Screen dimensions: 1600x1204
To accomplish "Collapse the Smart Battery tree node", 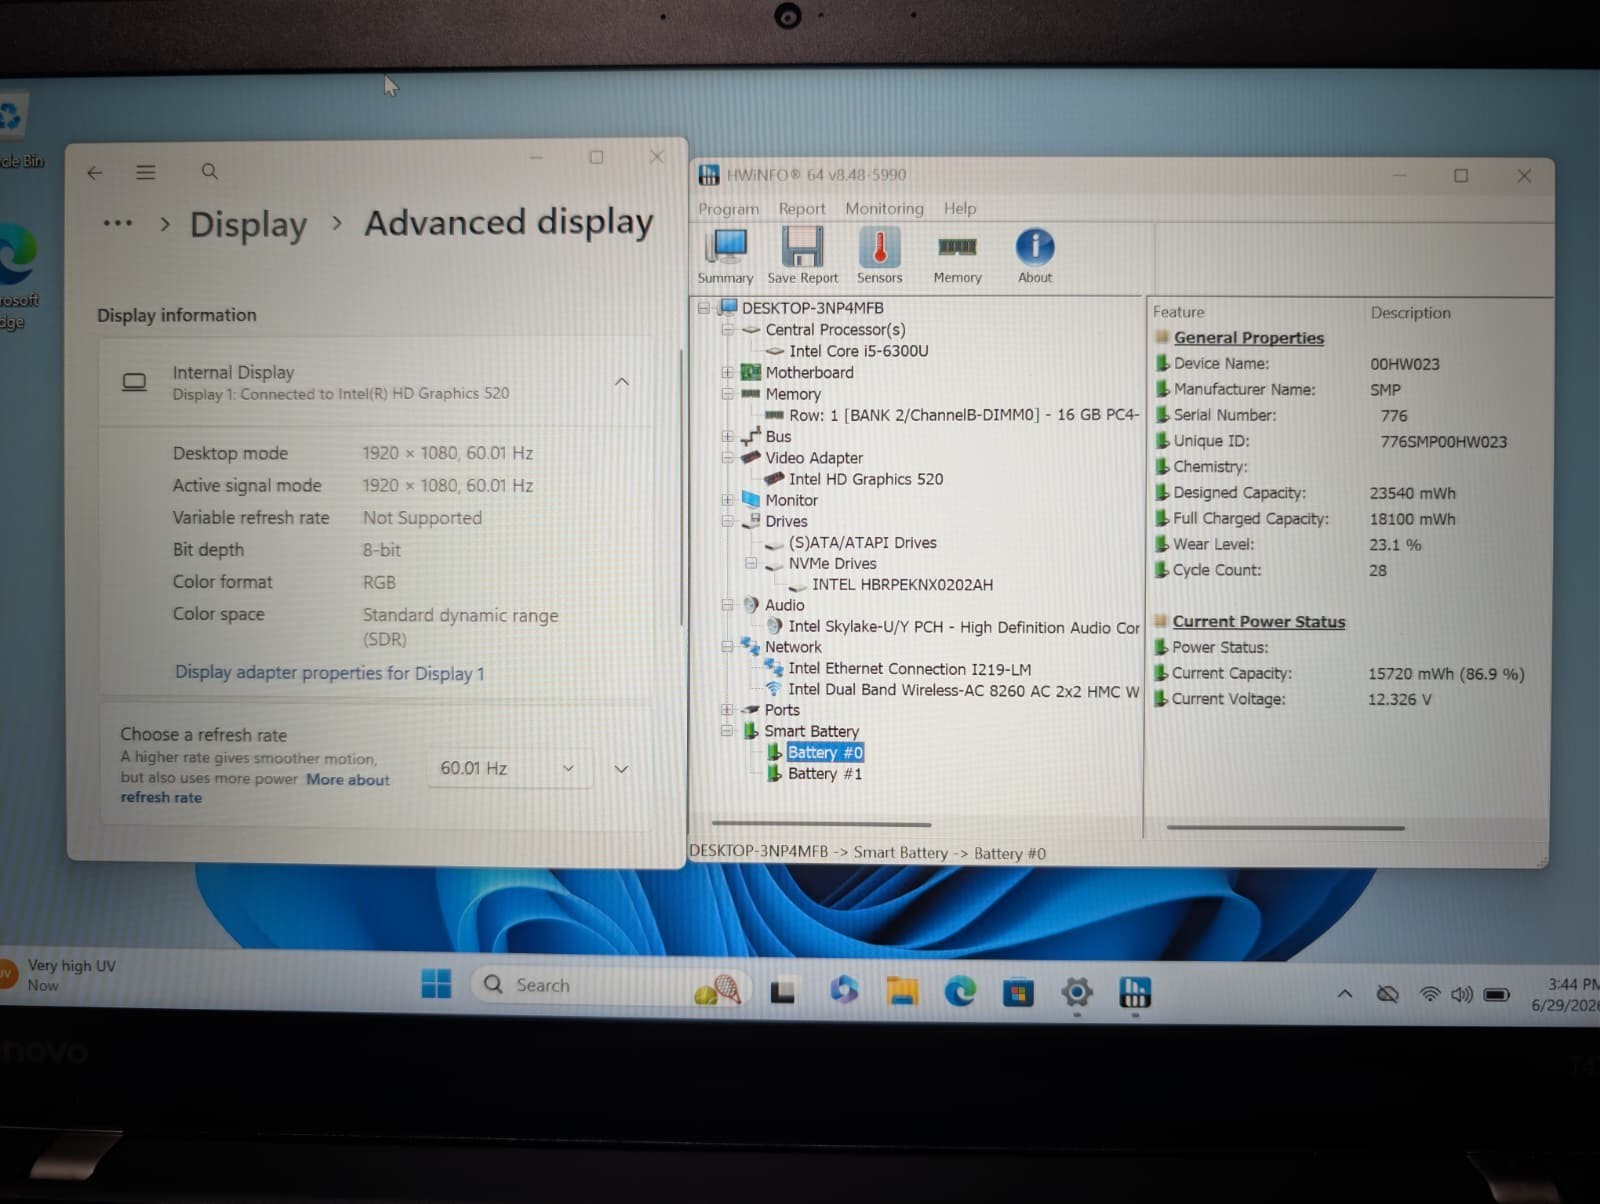I will tap(727, 731).
